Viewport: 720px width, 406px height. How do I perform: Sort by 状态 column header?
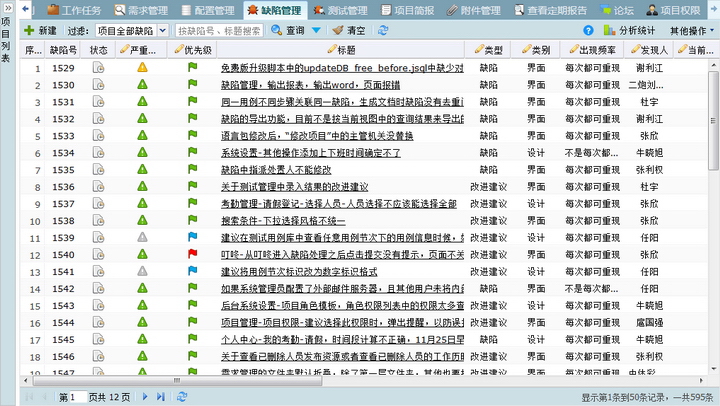(x=98, y=50)
